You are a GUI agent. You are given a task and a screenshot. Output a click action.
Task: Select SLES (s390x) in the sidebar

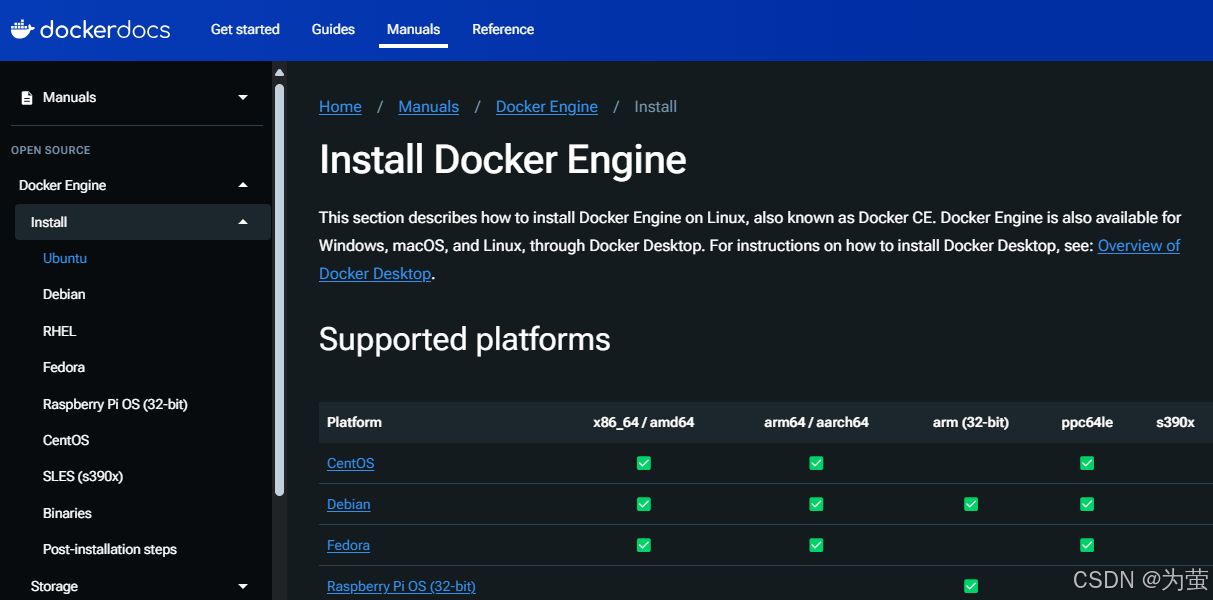(83, 476)
